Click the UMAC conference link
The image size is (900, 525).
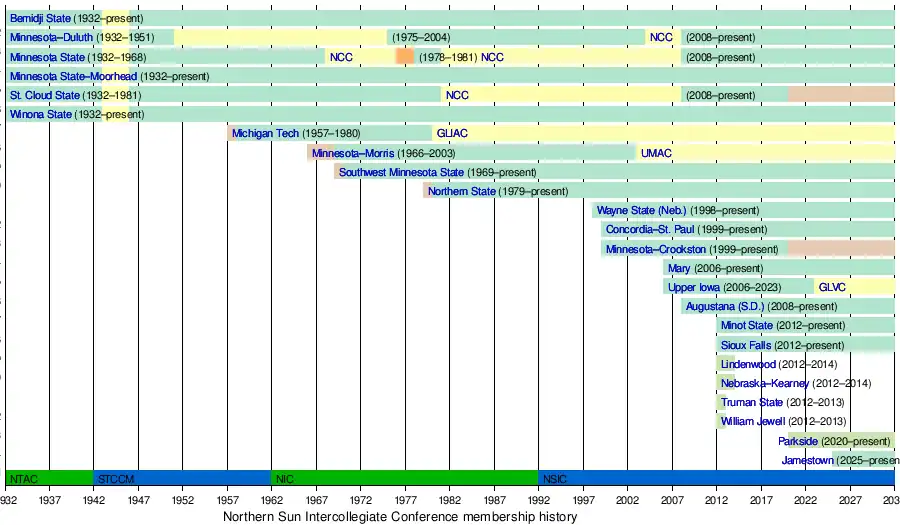tap(656, 153)
